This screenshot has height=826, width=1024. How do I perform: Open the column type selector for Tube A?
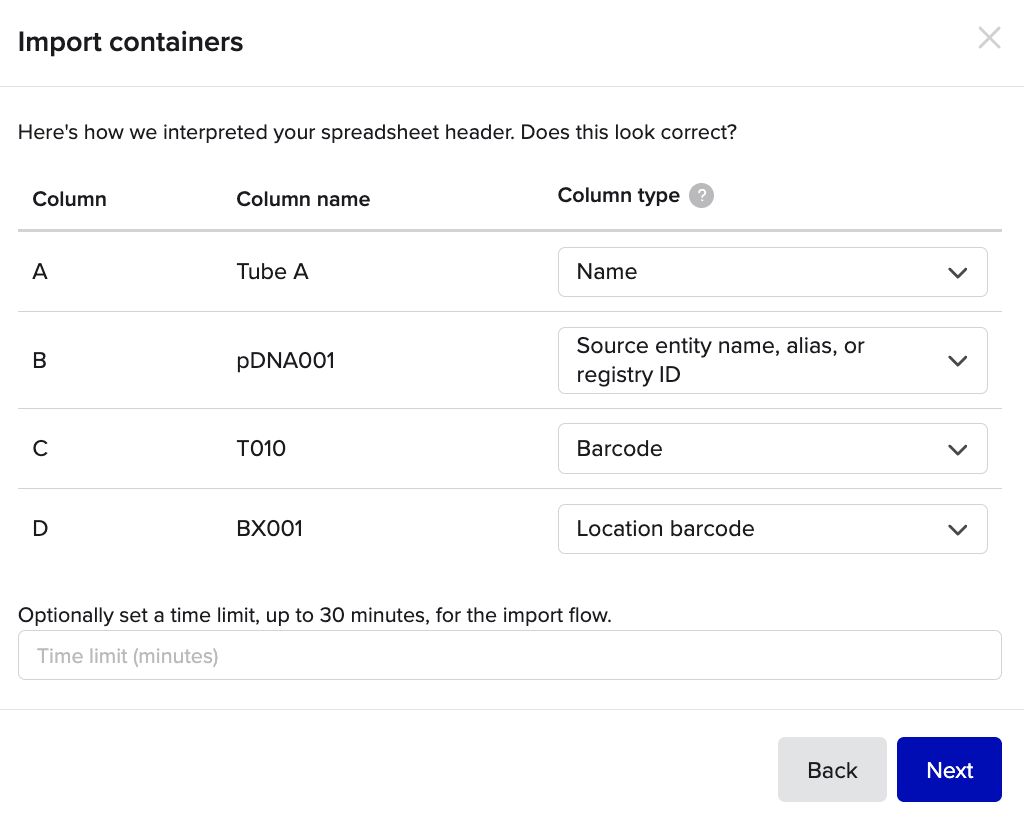[x=772, y=272]
